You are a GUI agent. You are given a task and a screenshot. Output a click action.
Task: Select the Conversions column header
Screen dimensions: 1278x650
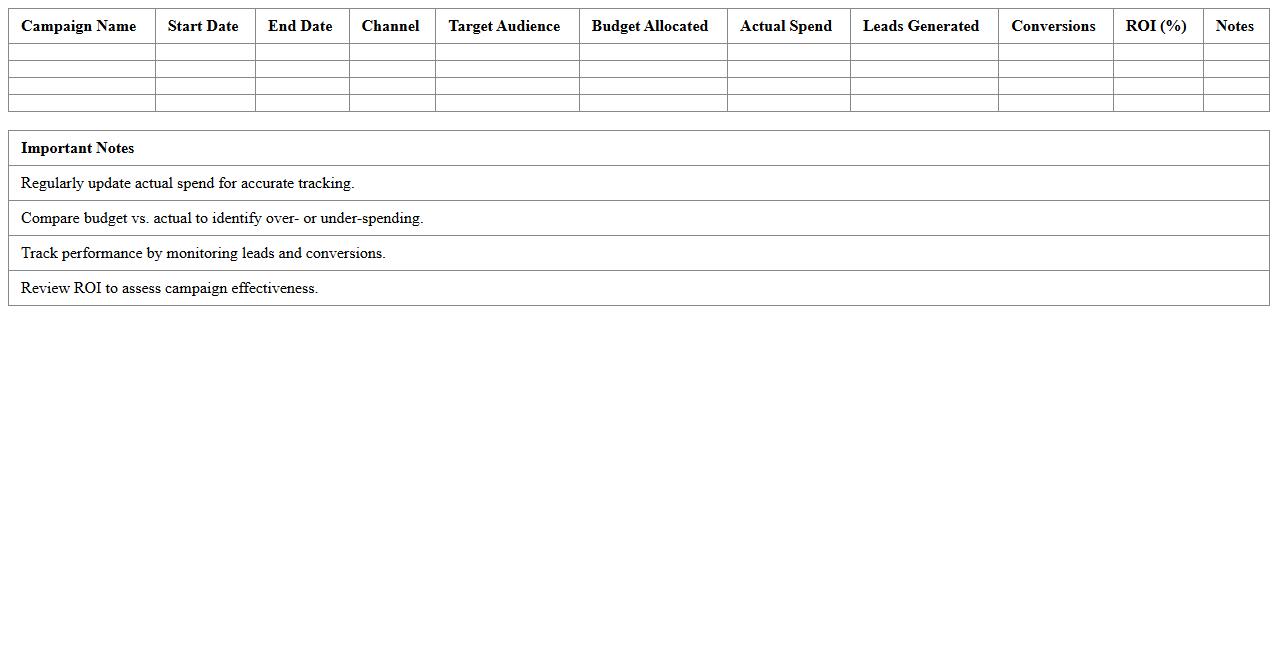click(x=1053, y=26)
